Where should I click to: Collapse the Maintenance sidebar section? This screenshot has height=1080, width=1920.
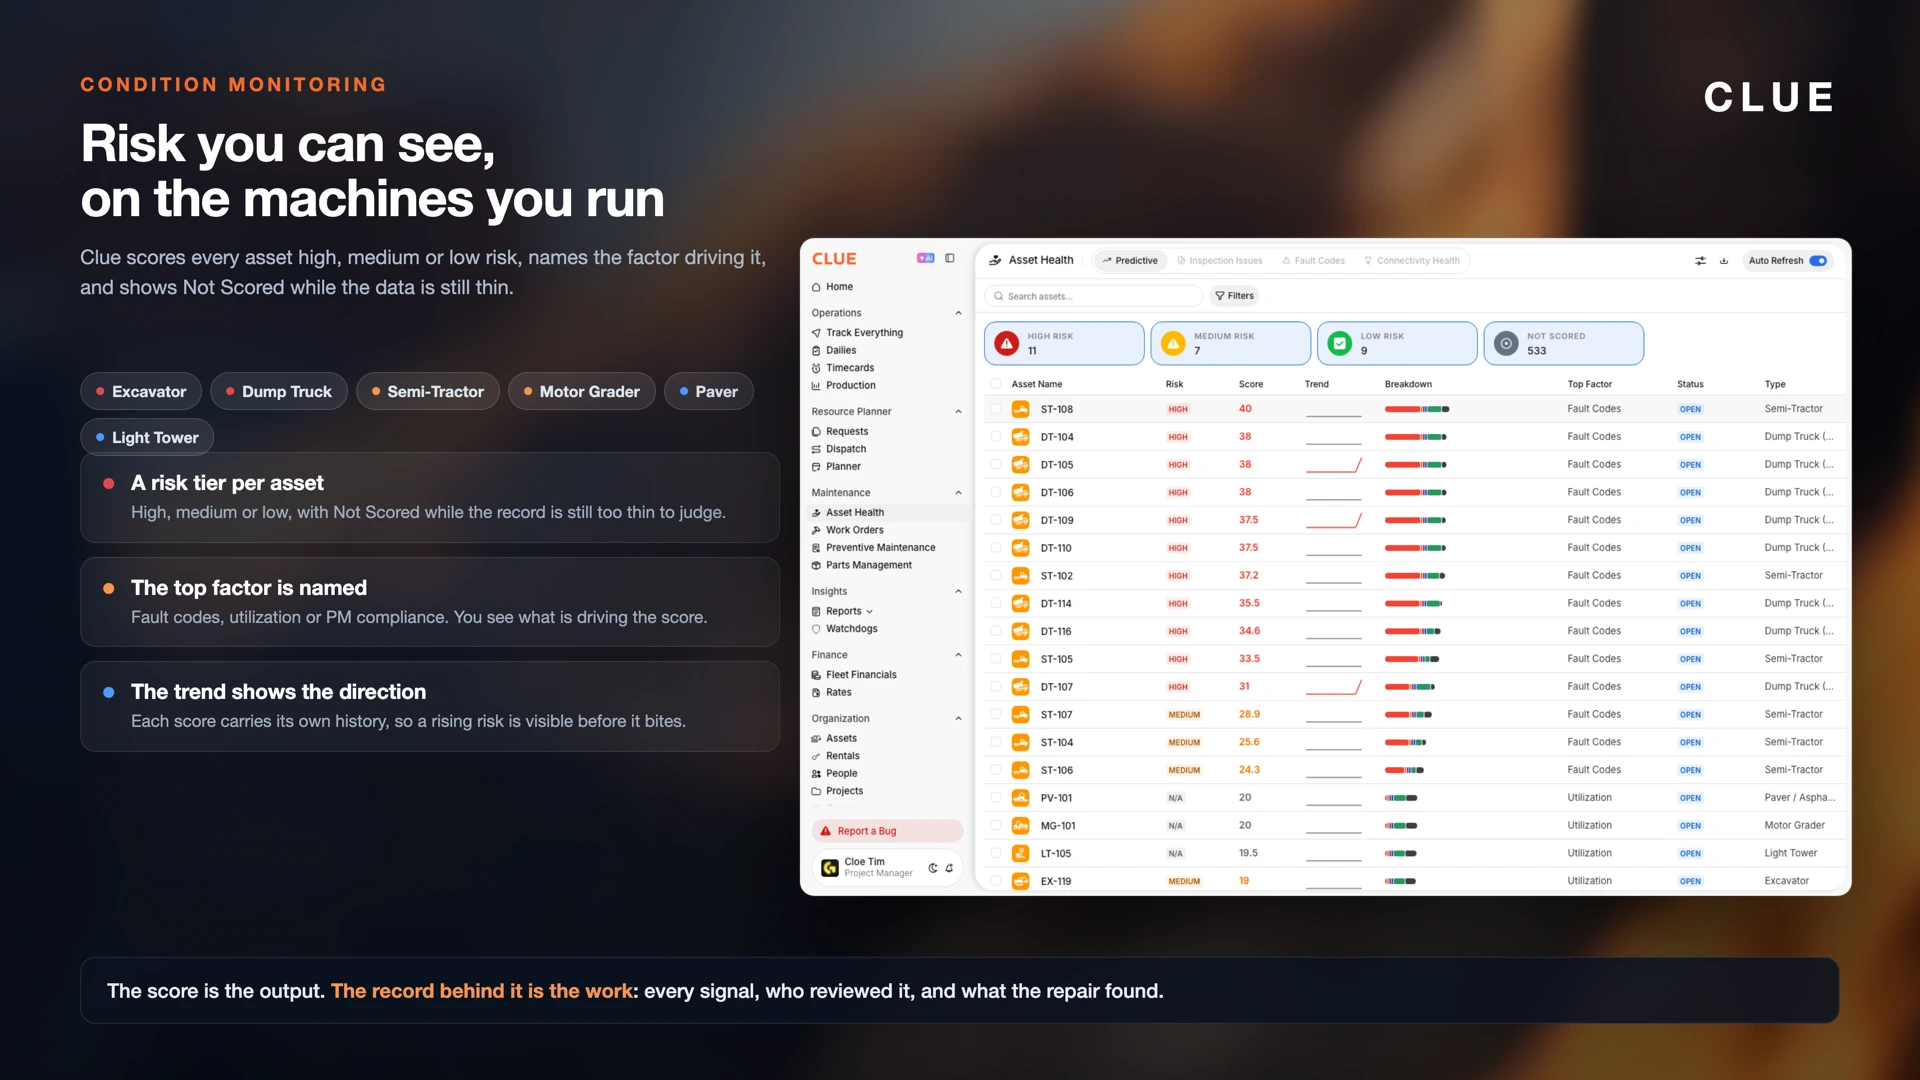958,493
